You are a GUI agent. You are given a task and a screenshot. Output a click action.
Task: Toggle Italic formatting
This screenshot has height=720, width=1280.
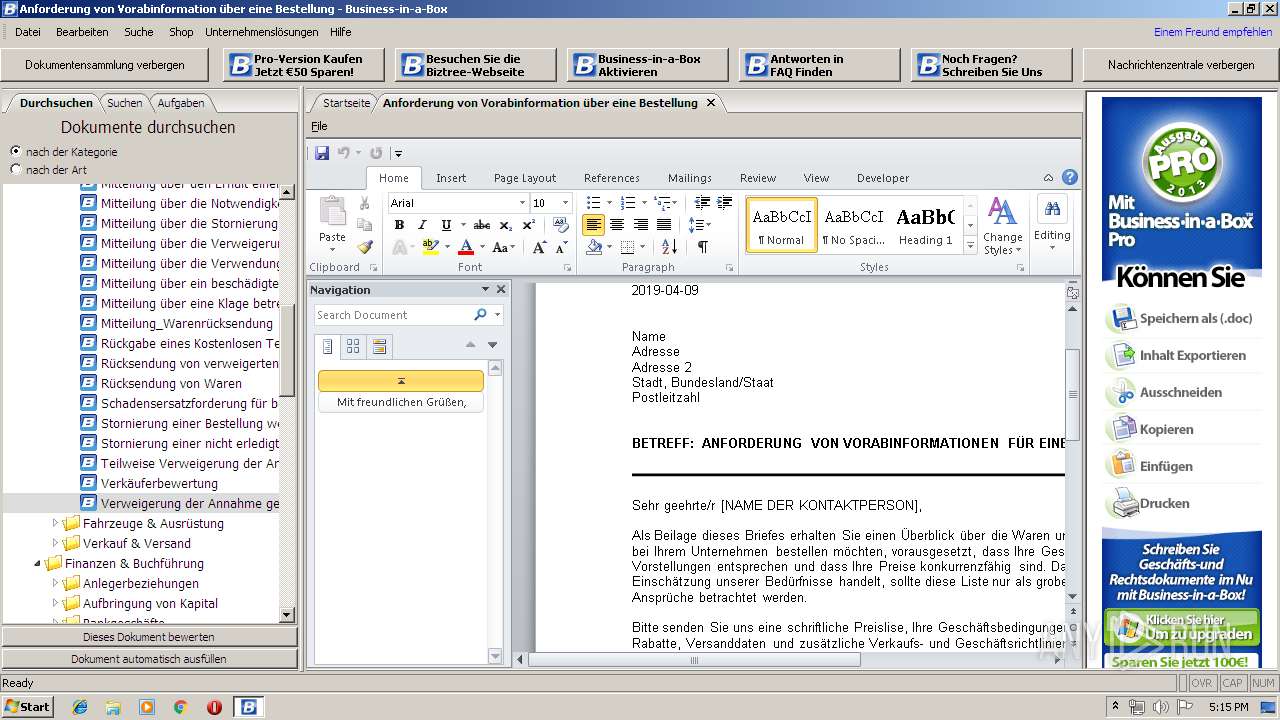click(x=422, y=225)
